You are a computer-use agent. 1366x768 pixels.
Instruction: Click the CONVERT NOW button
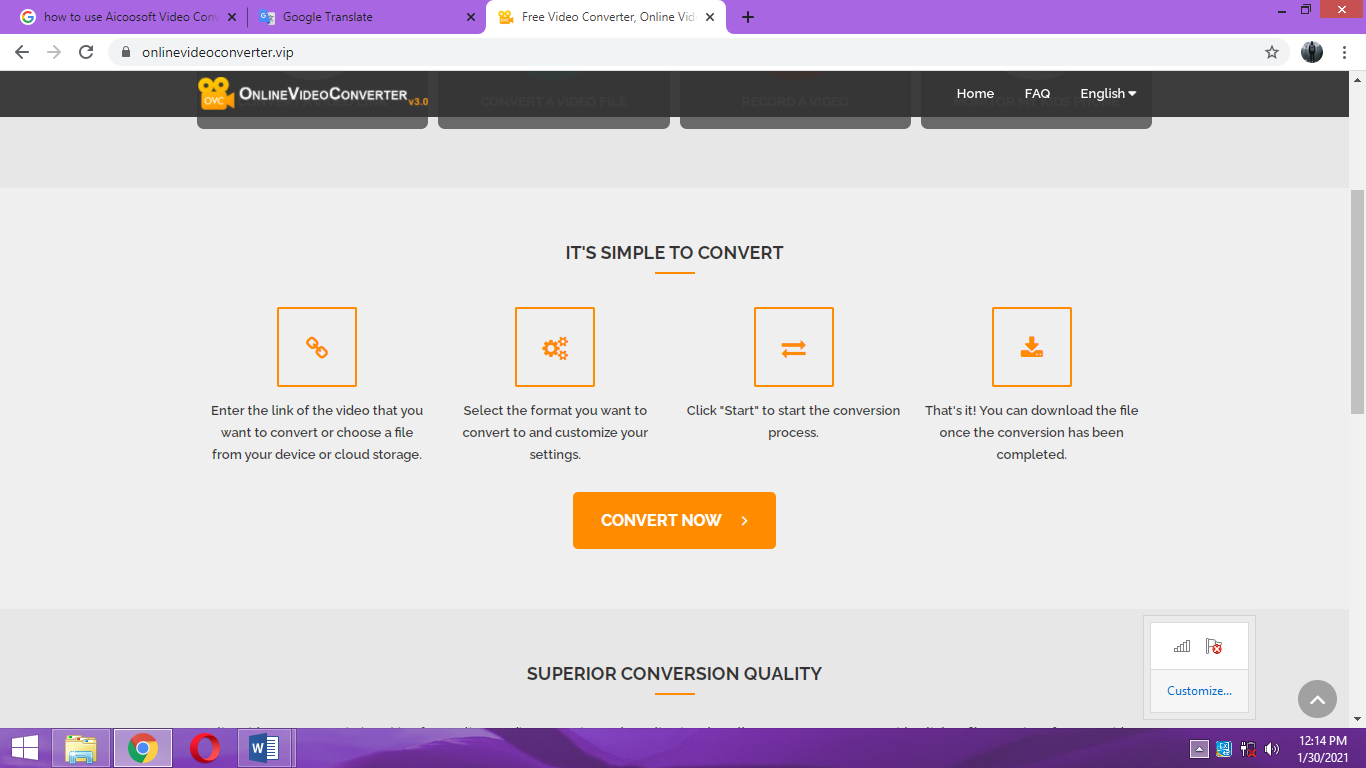click(x=674, y=520)
